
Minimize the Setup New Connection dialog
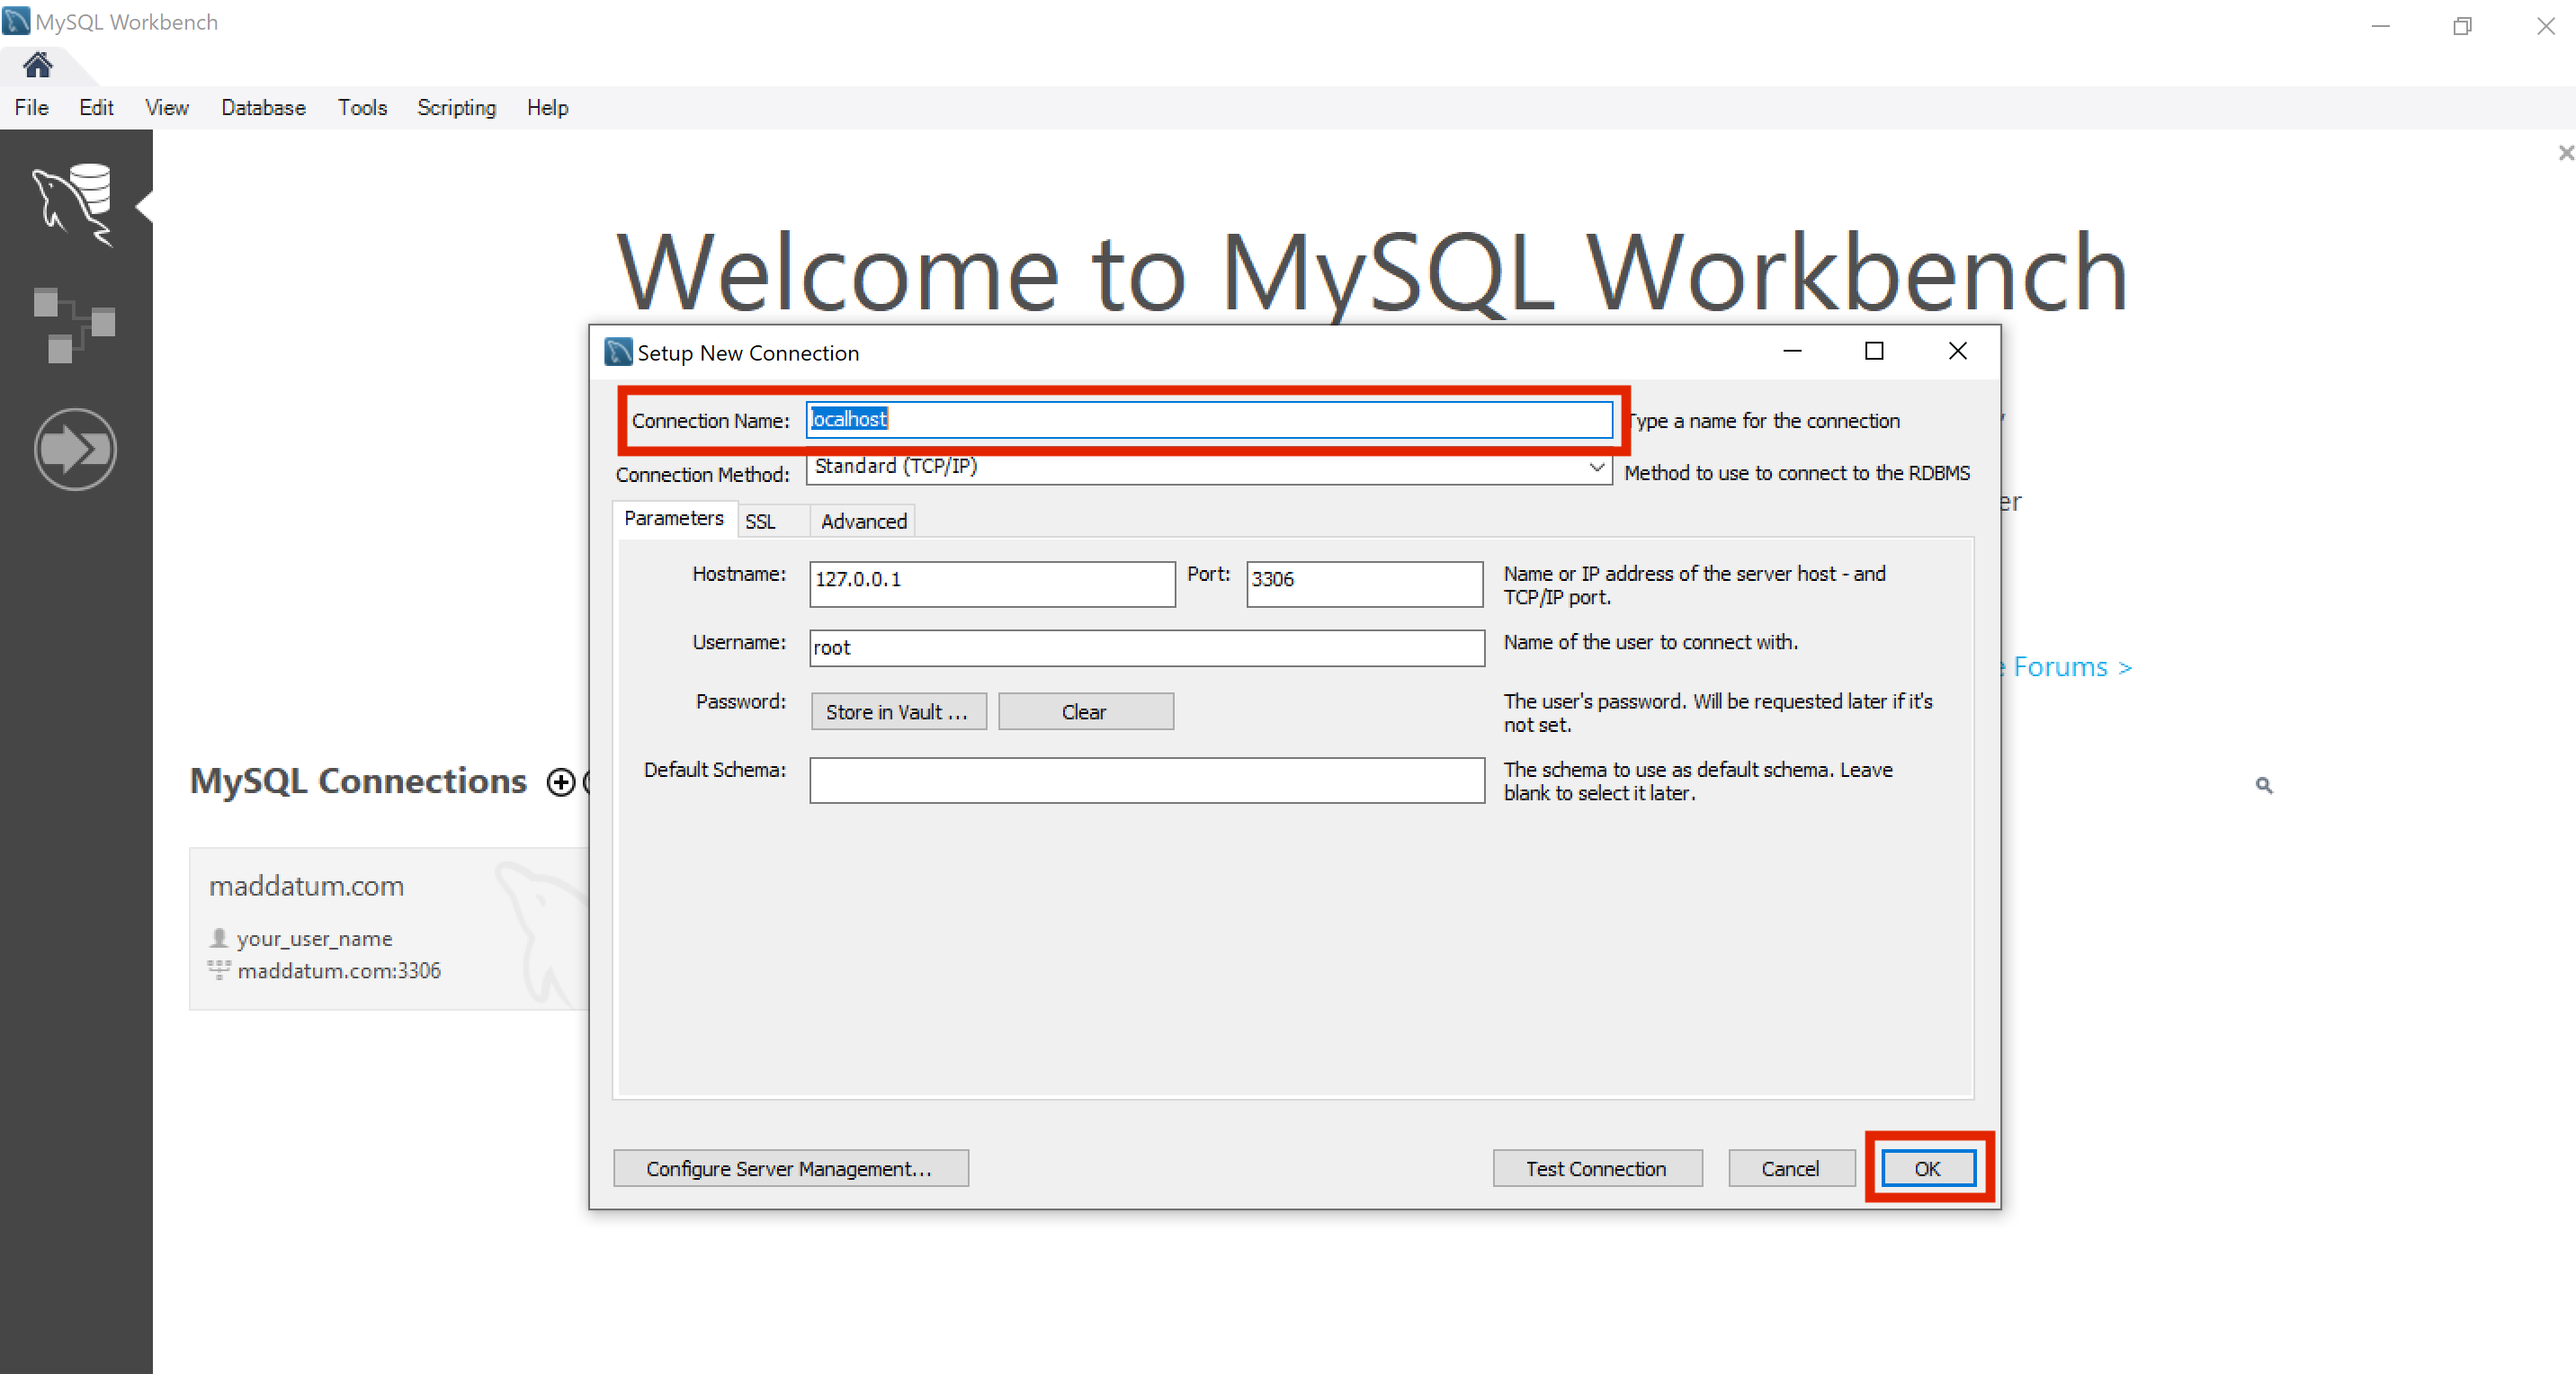tap(1792, 351)
